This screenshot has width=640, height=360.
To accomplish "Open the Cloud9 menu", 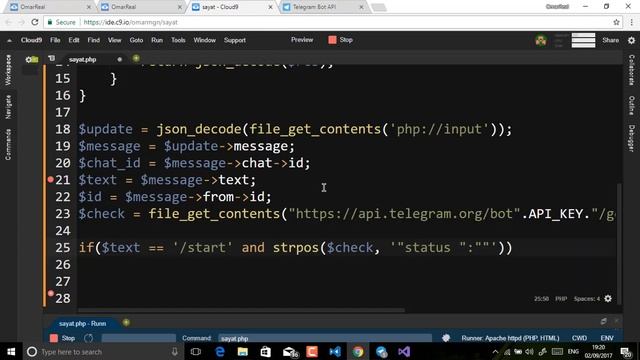I will click(x=31, y=40).
